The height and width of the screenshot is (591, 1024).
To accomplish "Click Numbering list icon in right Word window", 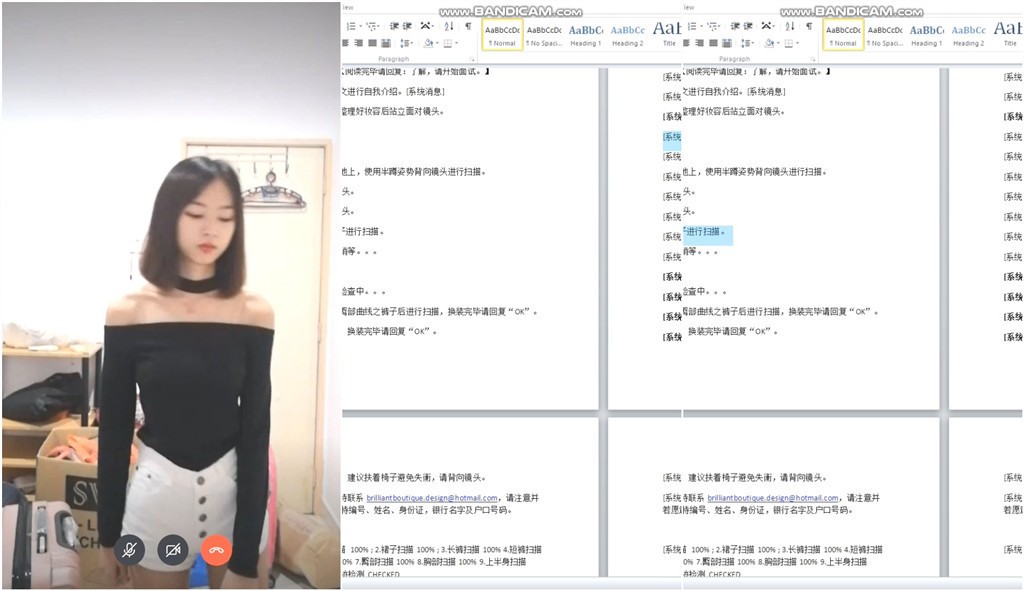I will [692, 26].
